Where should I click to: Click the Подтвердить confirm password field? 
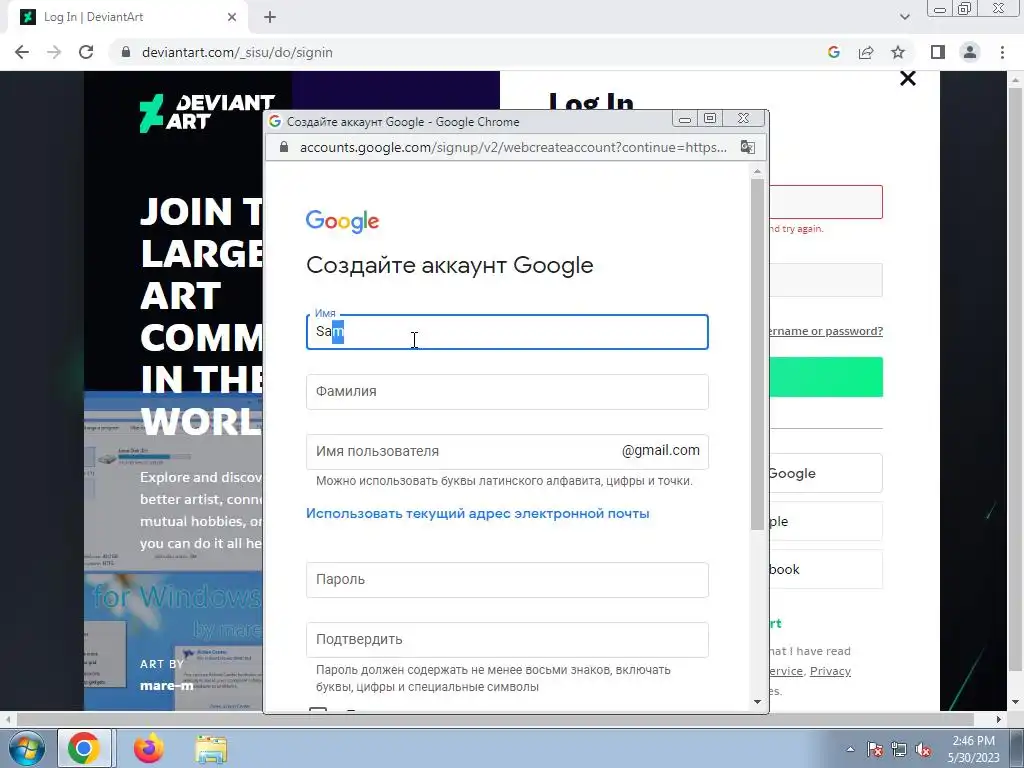(x=507, y=639)
